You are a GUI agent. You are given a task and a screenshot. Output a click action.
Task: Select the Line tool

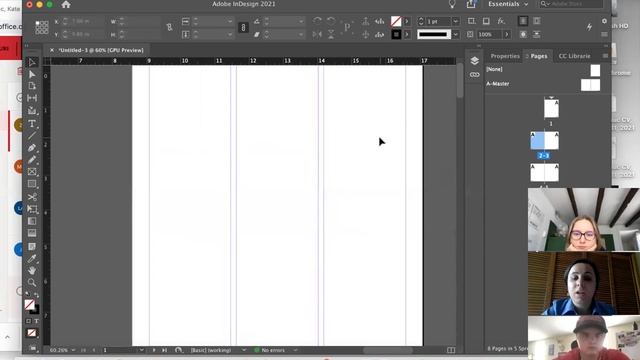pos(32,136)
